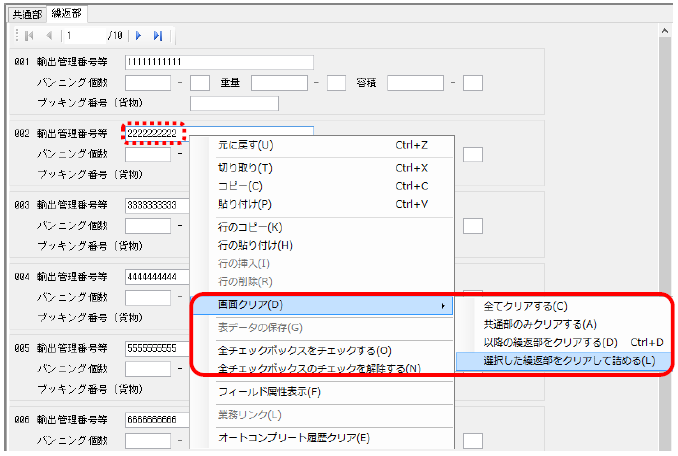Click 001 ブッキング番号(貨物) input field

234,103
